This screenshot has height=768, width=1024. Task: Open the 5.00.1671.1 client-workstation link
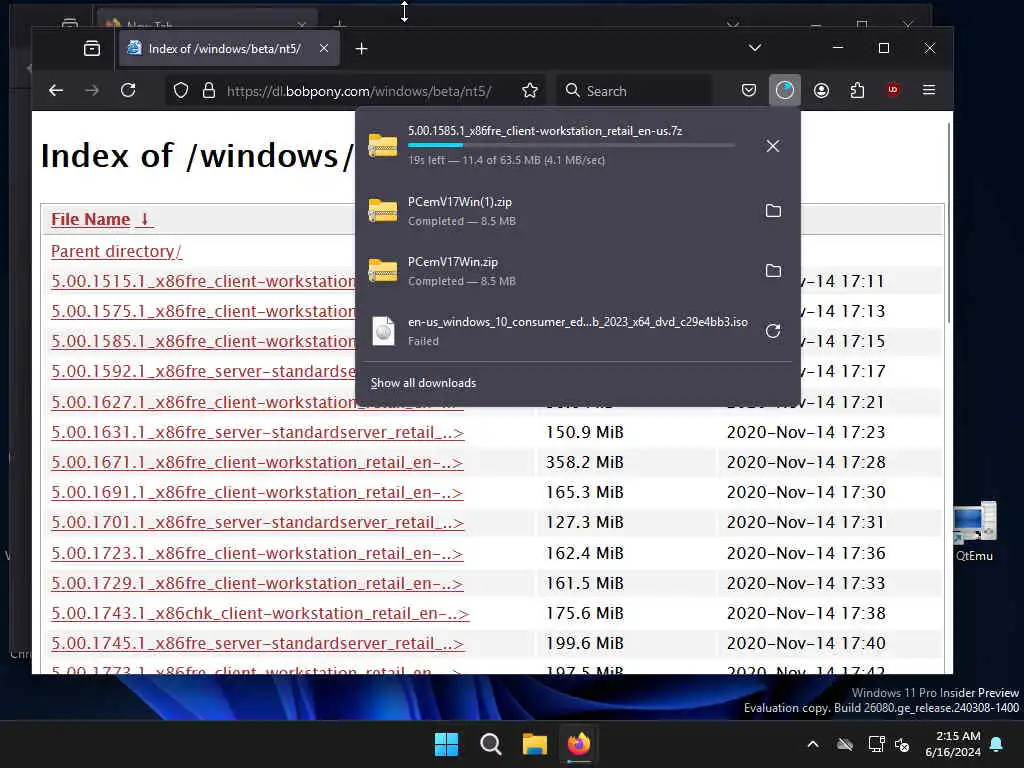[x=257, y=462]
